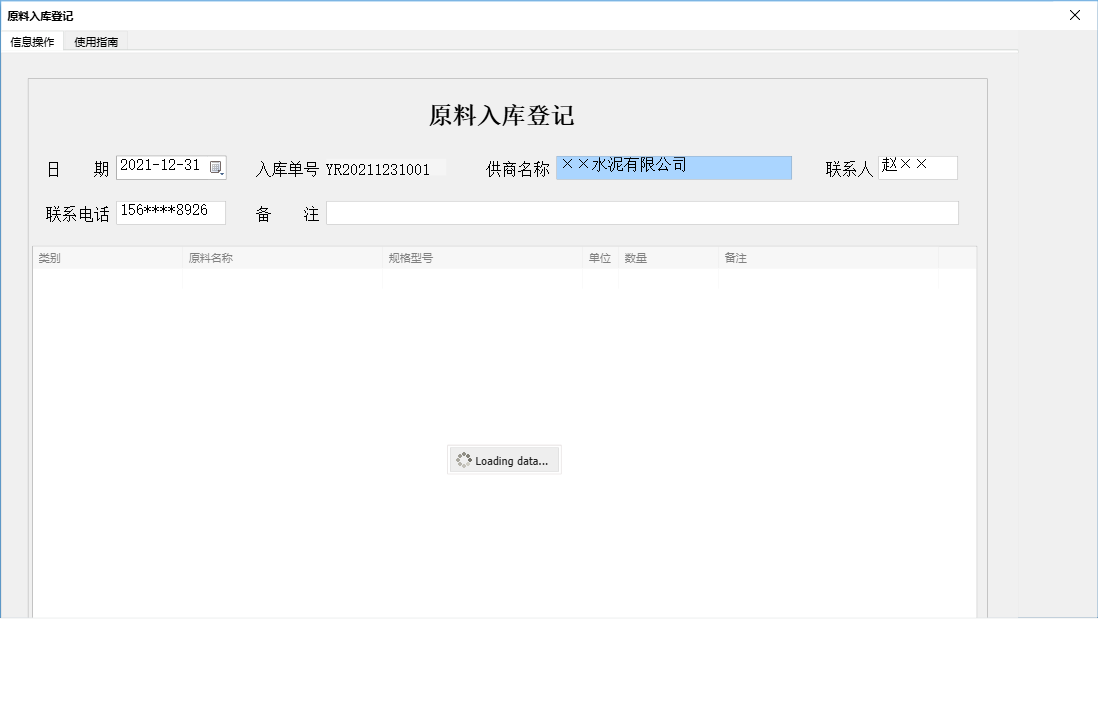
Task: Click the Loading data spinner indicator
Action: coord(503,459)
